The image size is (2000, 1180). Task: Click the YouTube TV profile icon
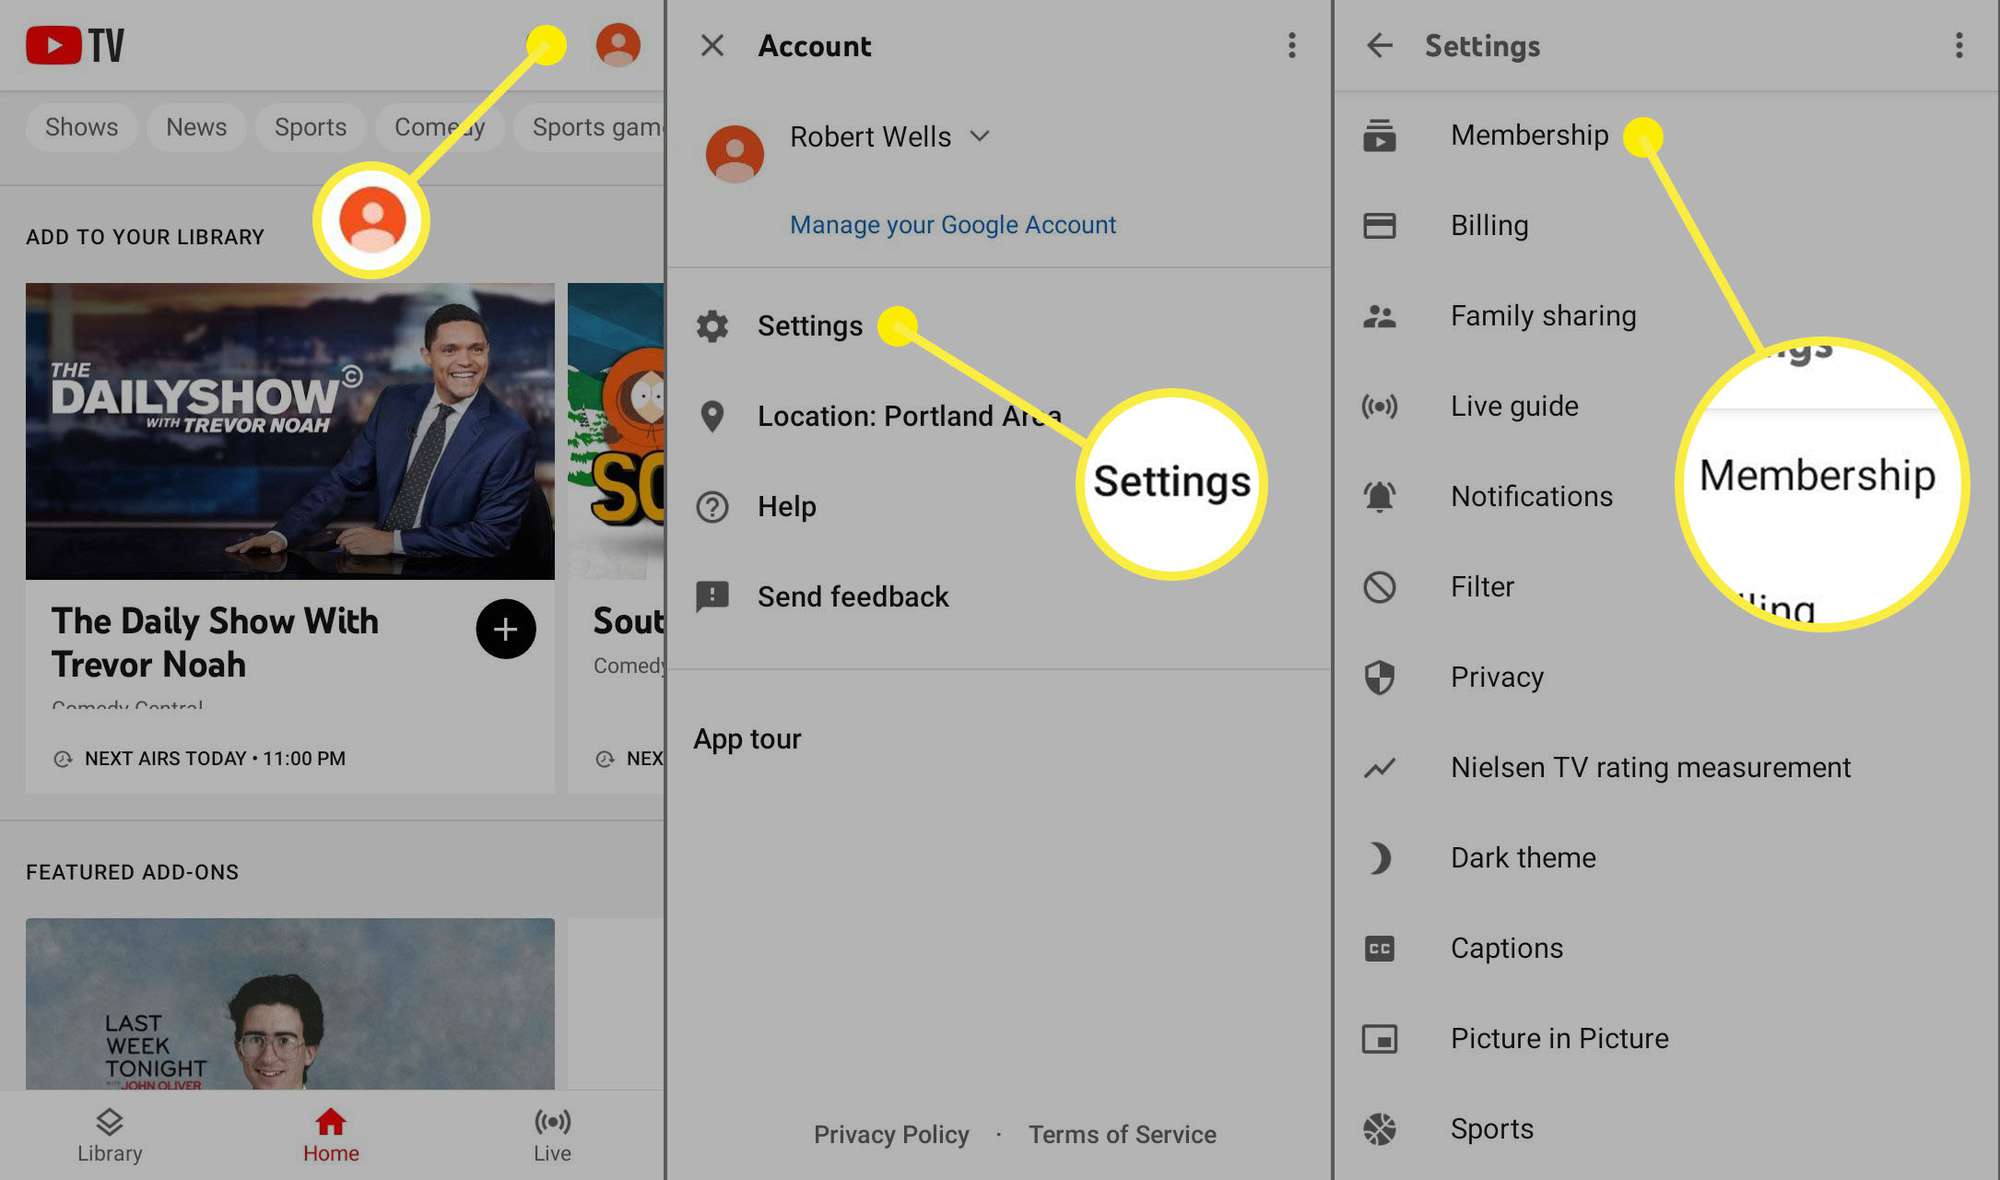[x=617, y=44]
